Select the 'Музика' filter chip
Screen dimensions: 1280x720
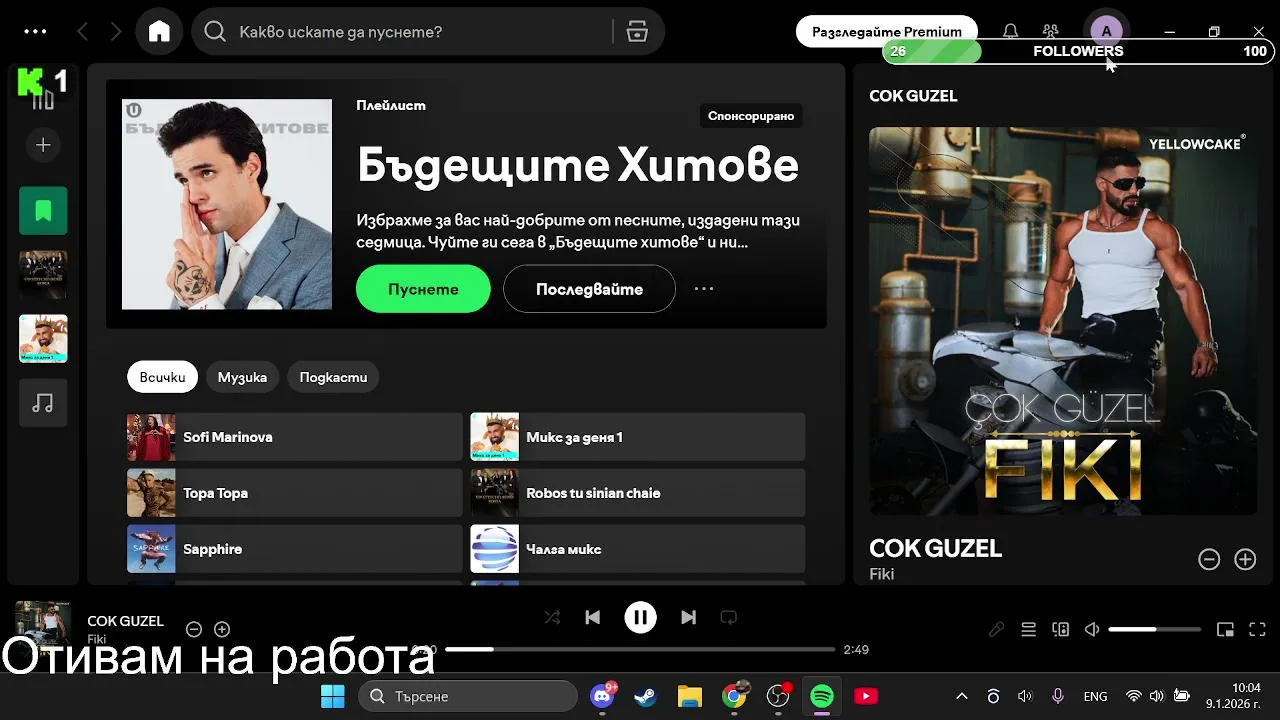pos(242,377)
